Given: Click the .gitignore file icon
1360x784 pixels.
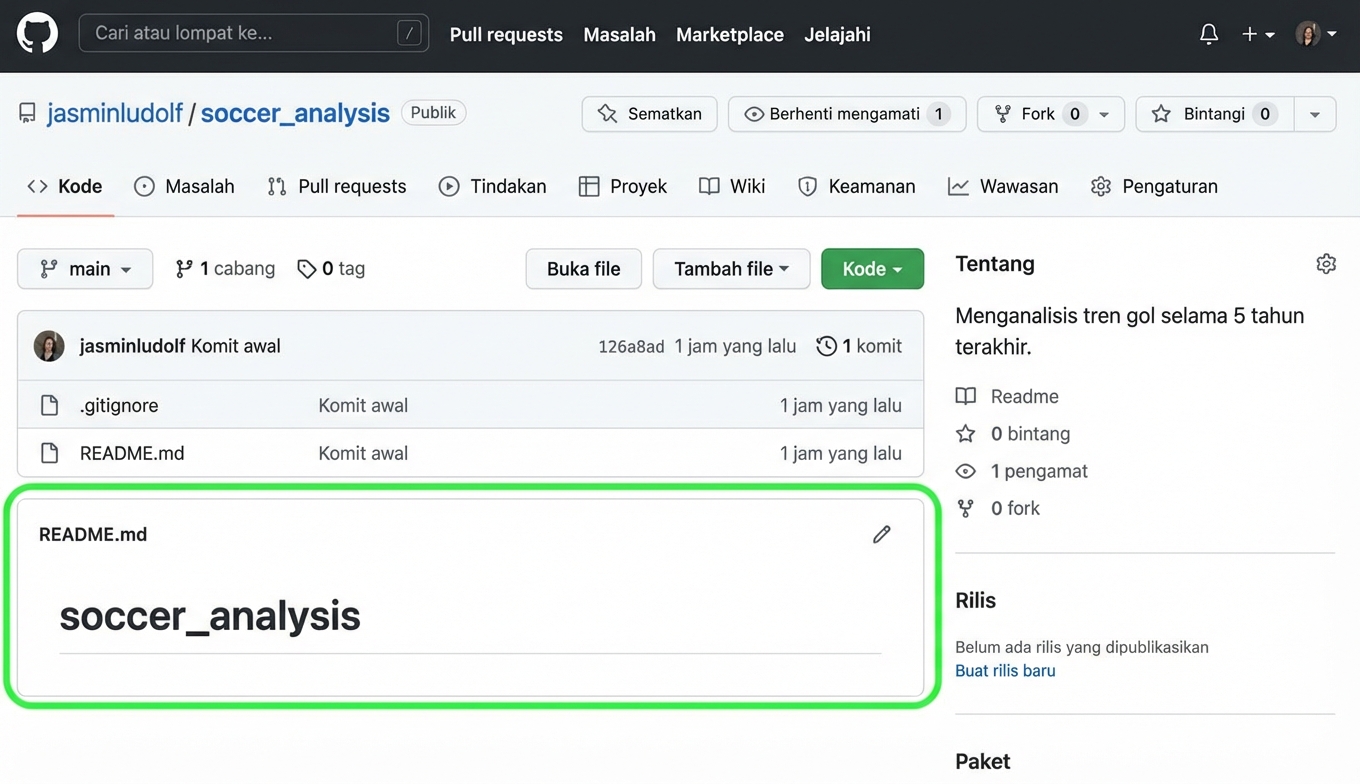Looking at the screenshot, I should tap(49, 405).
